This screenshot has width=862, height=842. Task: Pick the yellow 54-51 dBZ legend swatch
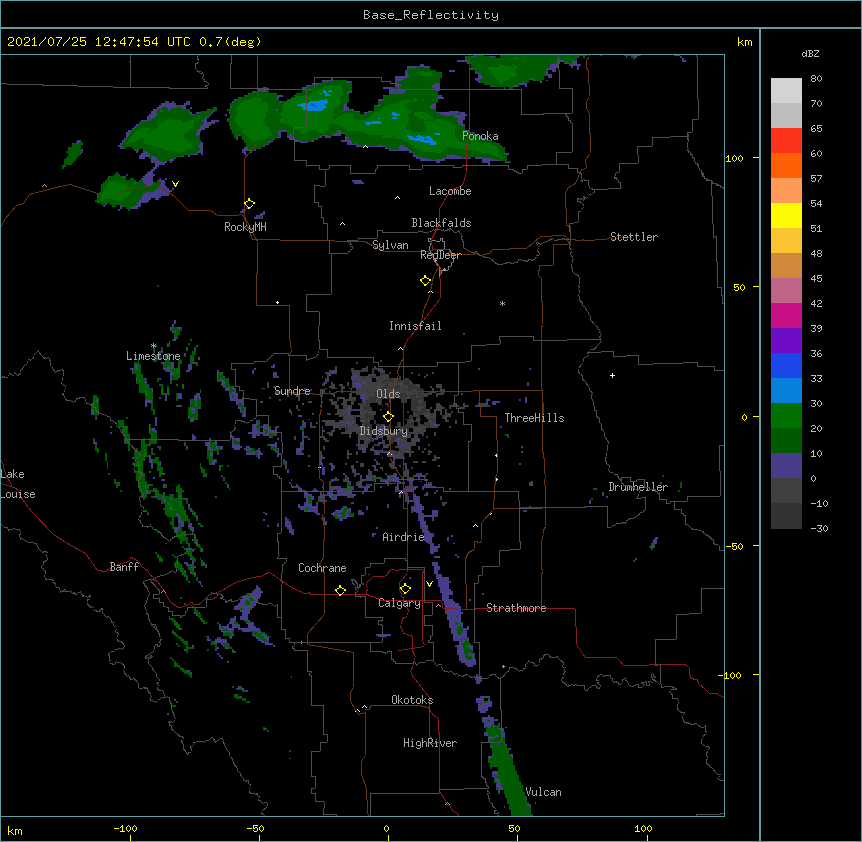[x=786, y=215]
